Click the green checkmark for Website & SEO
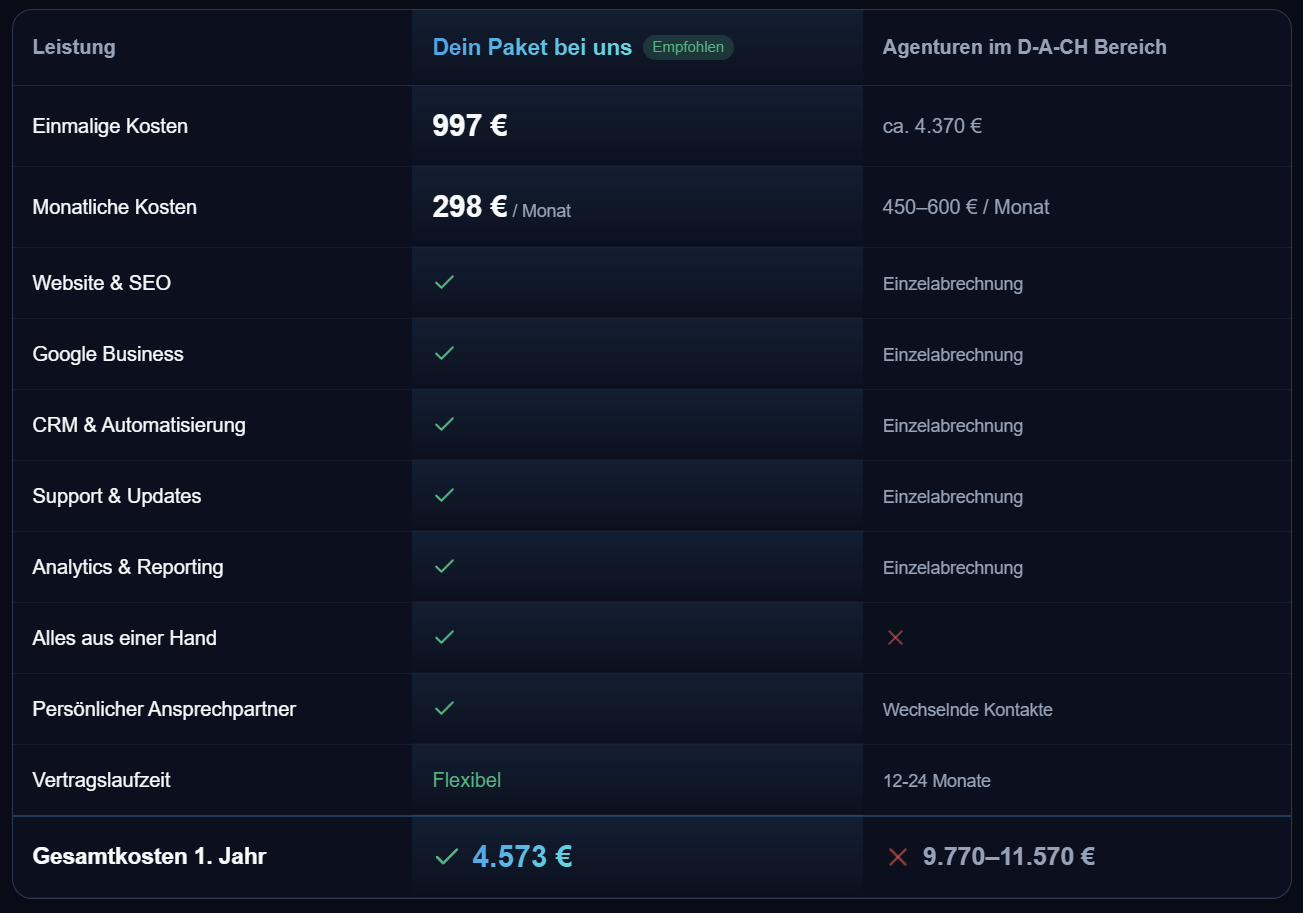The image size is (1303, 913). 444,283
